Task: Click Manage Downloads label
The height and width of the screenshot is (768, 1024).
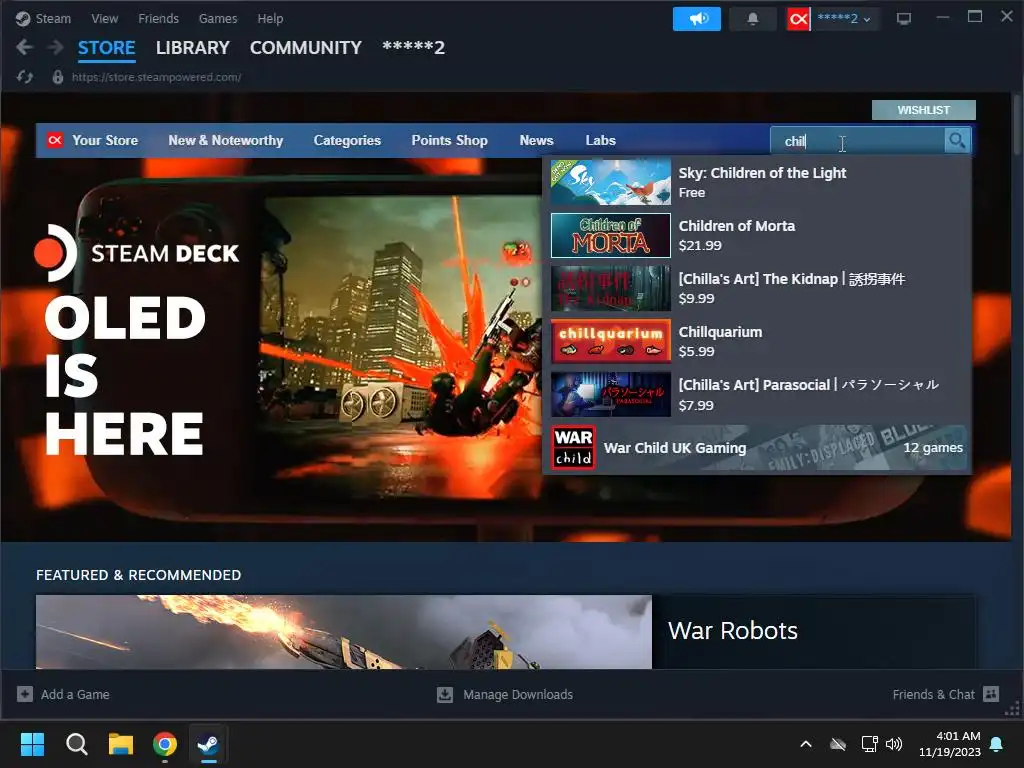Action: point(518,694)
